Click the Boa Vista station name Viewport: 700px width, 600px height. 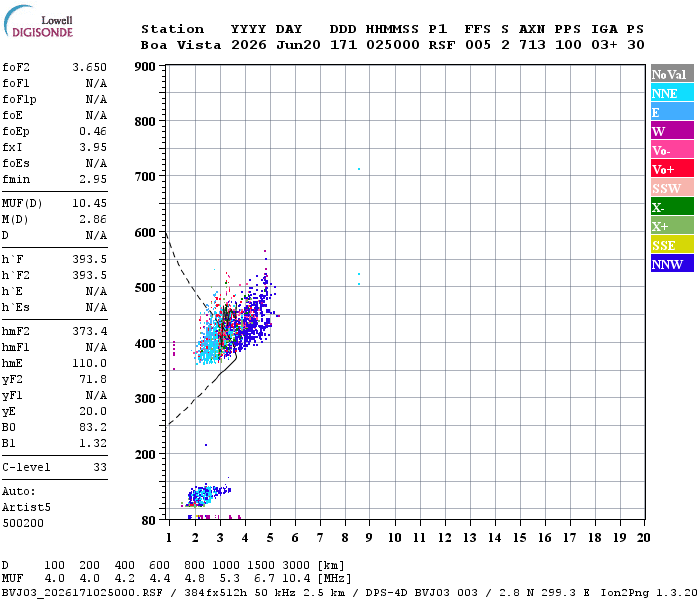[x=181, y=45]
